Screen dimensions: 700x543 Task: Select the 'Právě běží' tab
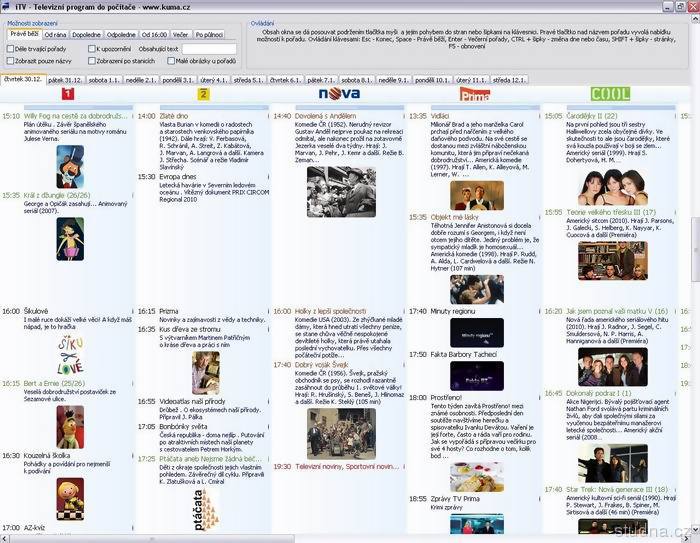25,34
